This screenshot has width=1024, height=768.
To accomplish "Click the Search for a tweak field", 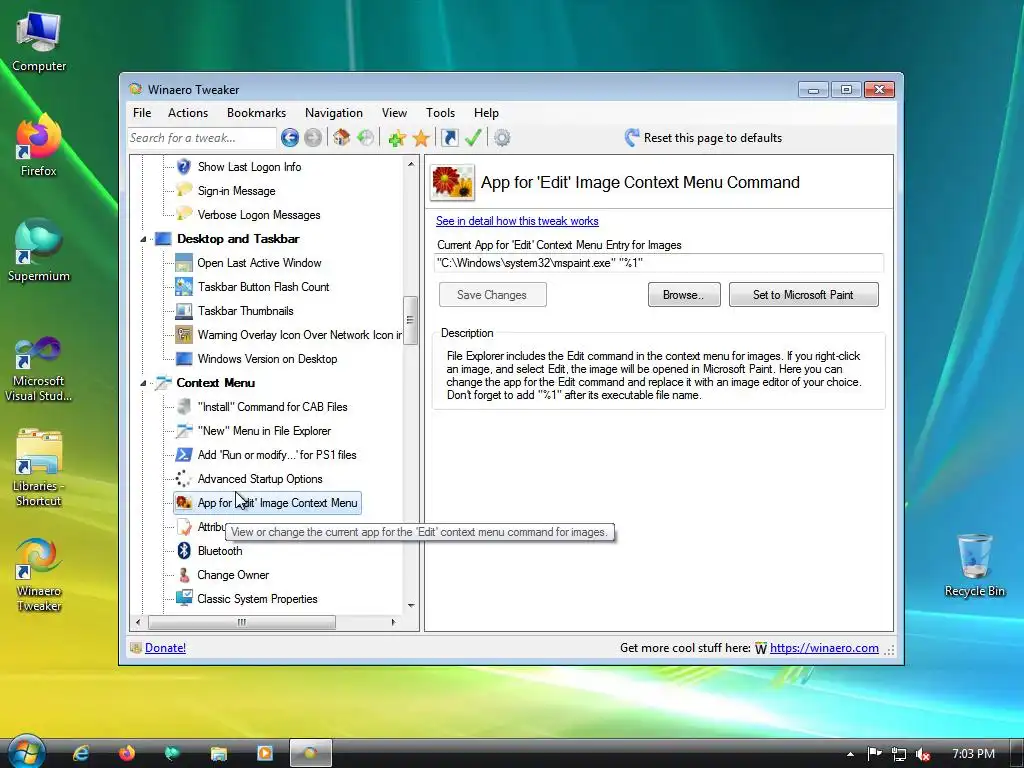I will click(x=202, y=138).
